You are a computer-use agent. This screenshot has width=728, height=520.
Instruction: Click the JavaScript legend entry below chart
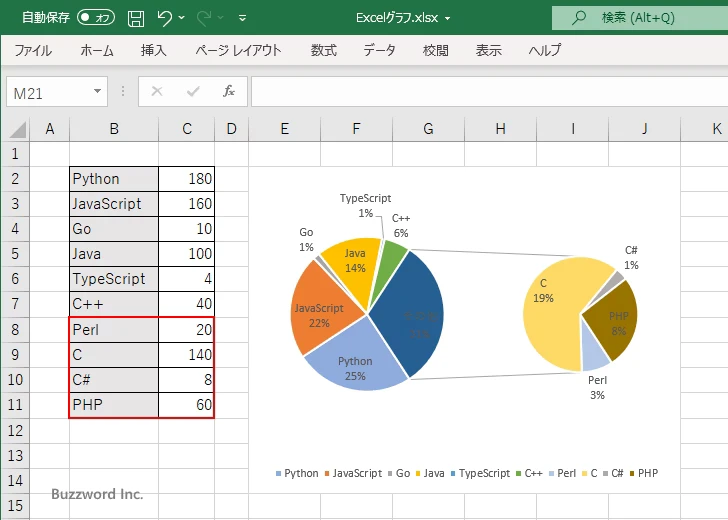[x=355, y=473]
